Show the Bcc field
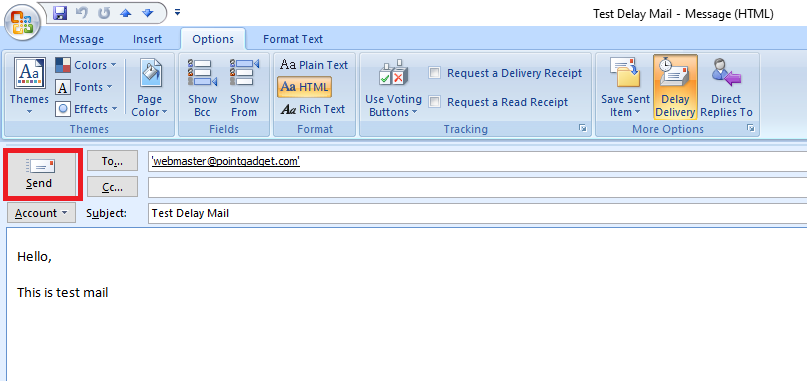Screen dimensions: 807x381 pyautogui.click(x=202, y=87)
